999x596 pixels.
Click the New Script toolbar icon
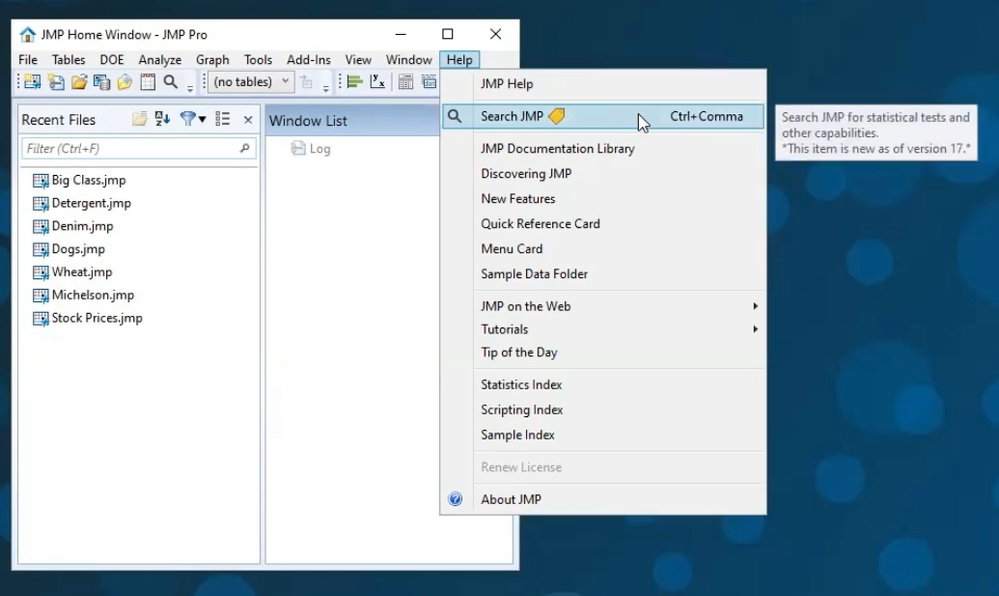click(56, 82)
